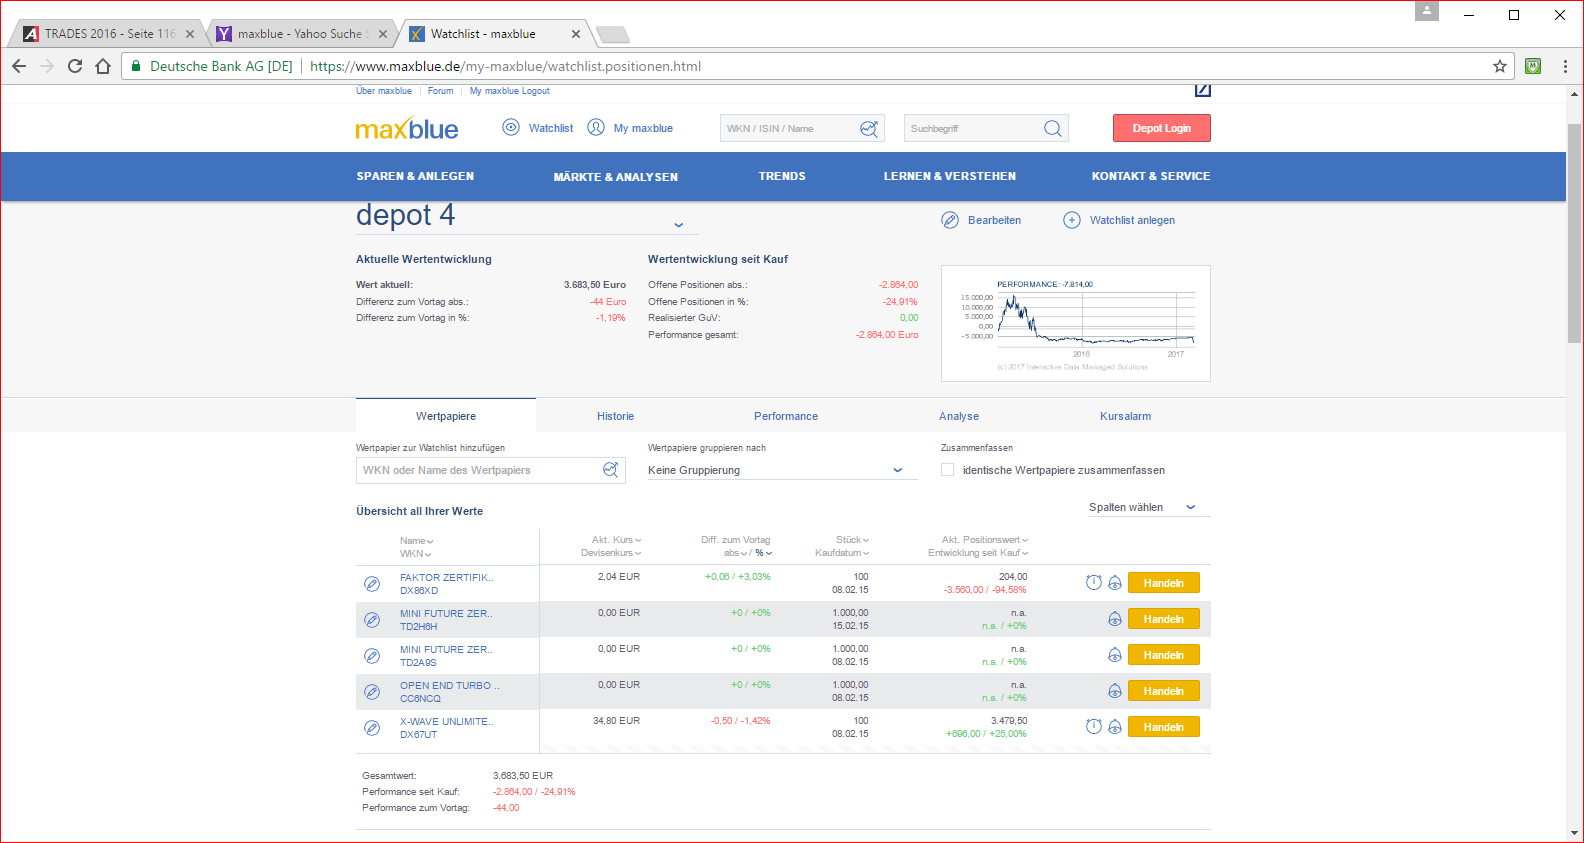
Task: Click the magnifier icon in Suchbegriff field
Action: click(1052, 129)
